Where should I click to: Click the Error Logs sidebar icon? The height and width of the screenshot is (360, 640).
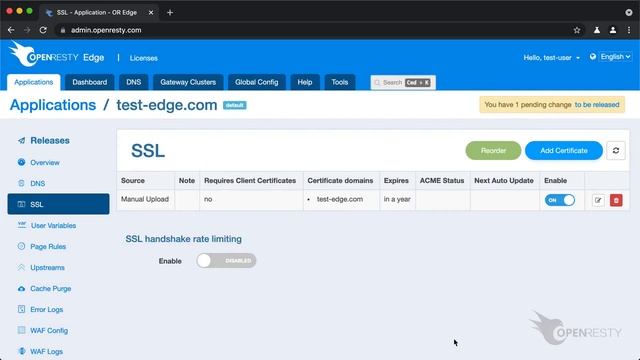22,309
